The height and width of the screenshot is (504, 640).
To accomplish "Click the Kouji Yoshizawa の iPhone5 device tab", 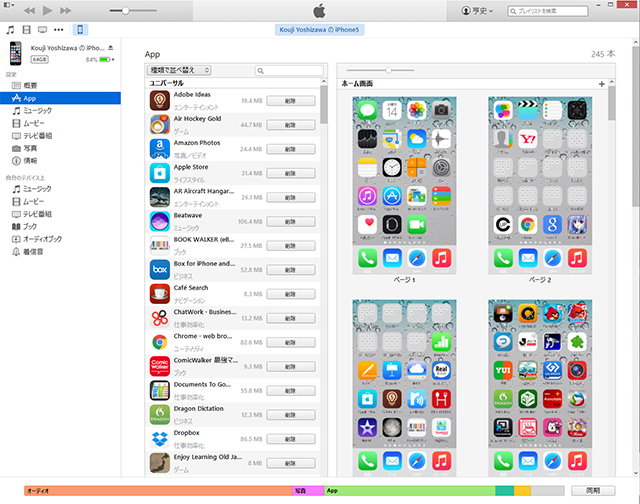I will [319, 30].
